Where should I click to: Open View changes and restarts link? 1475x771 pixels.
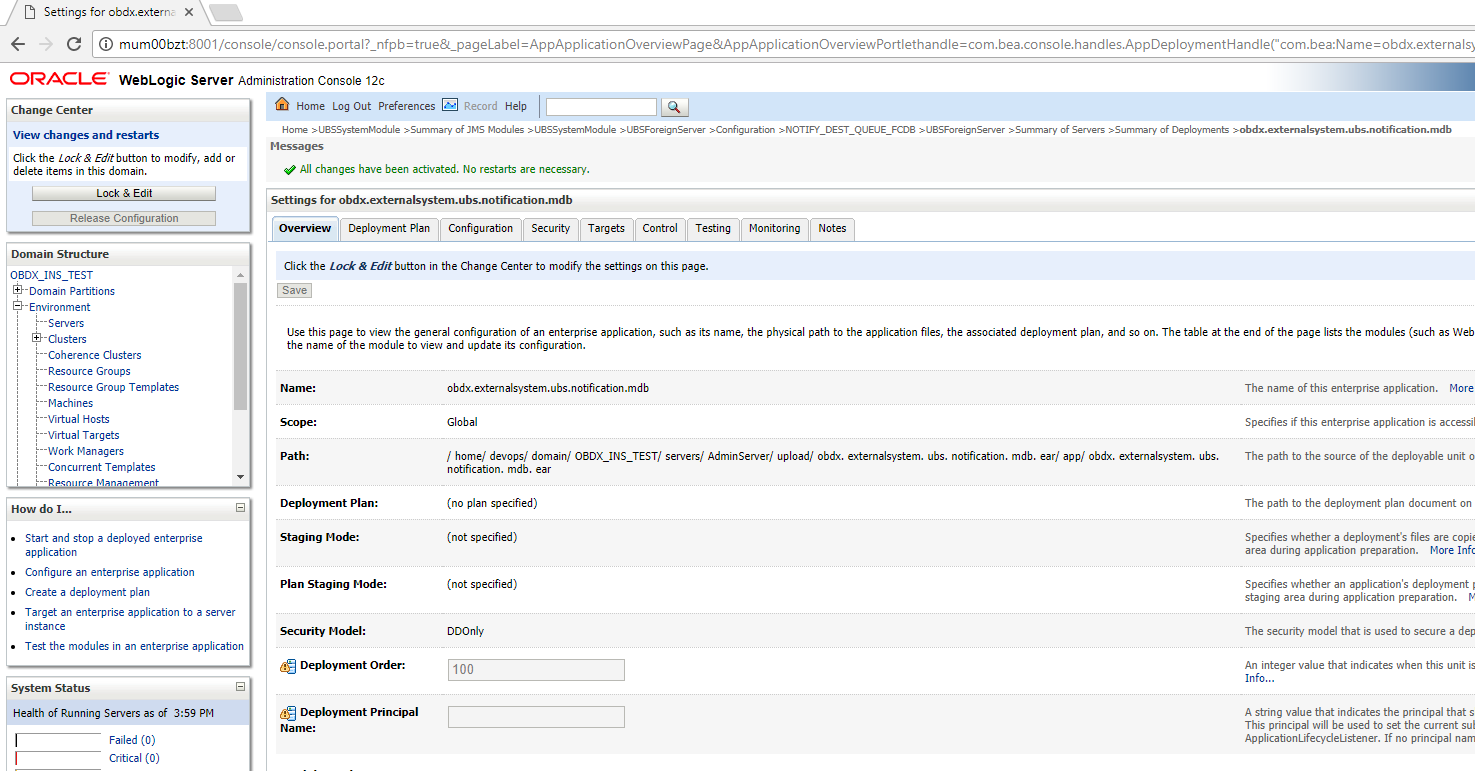click(86, 135)
